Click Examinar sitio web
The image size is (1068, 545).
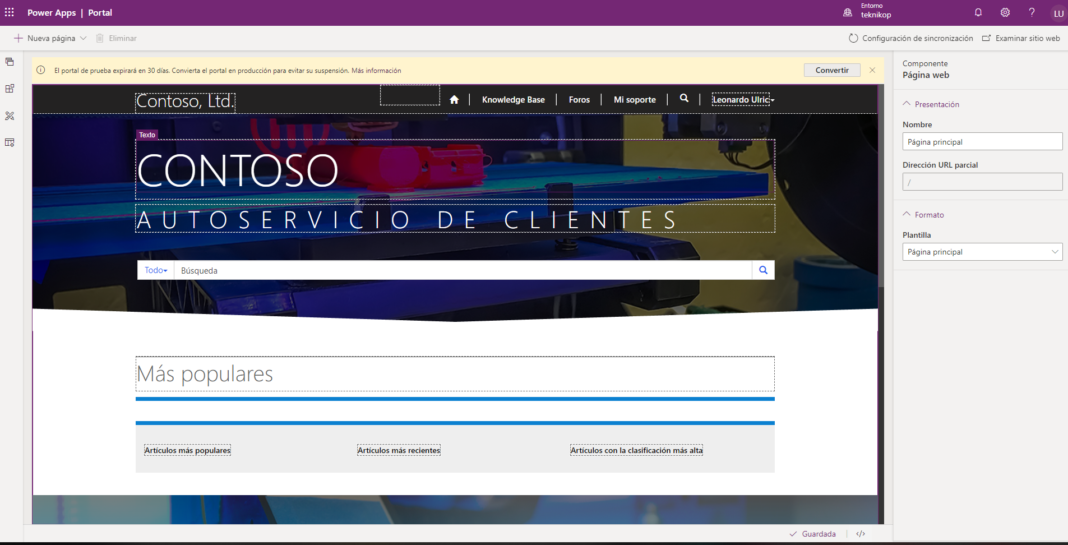[x=1021, y=38]
